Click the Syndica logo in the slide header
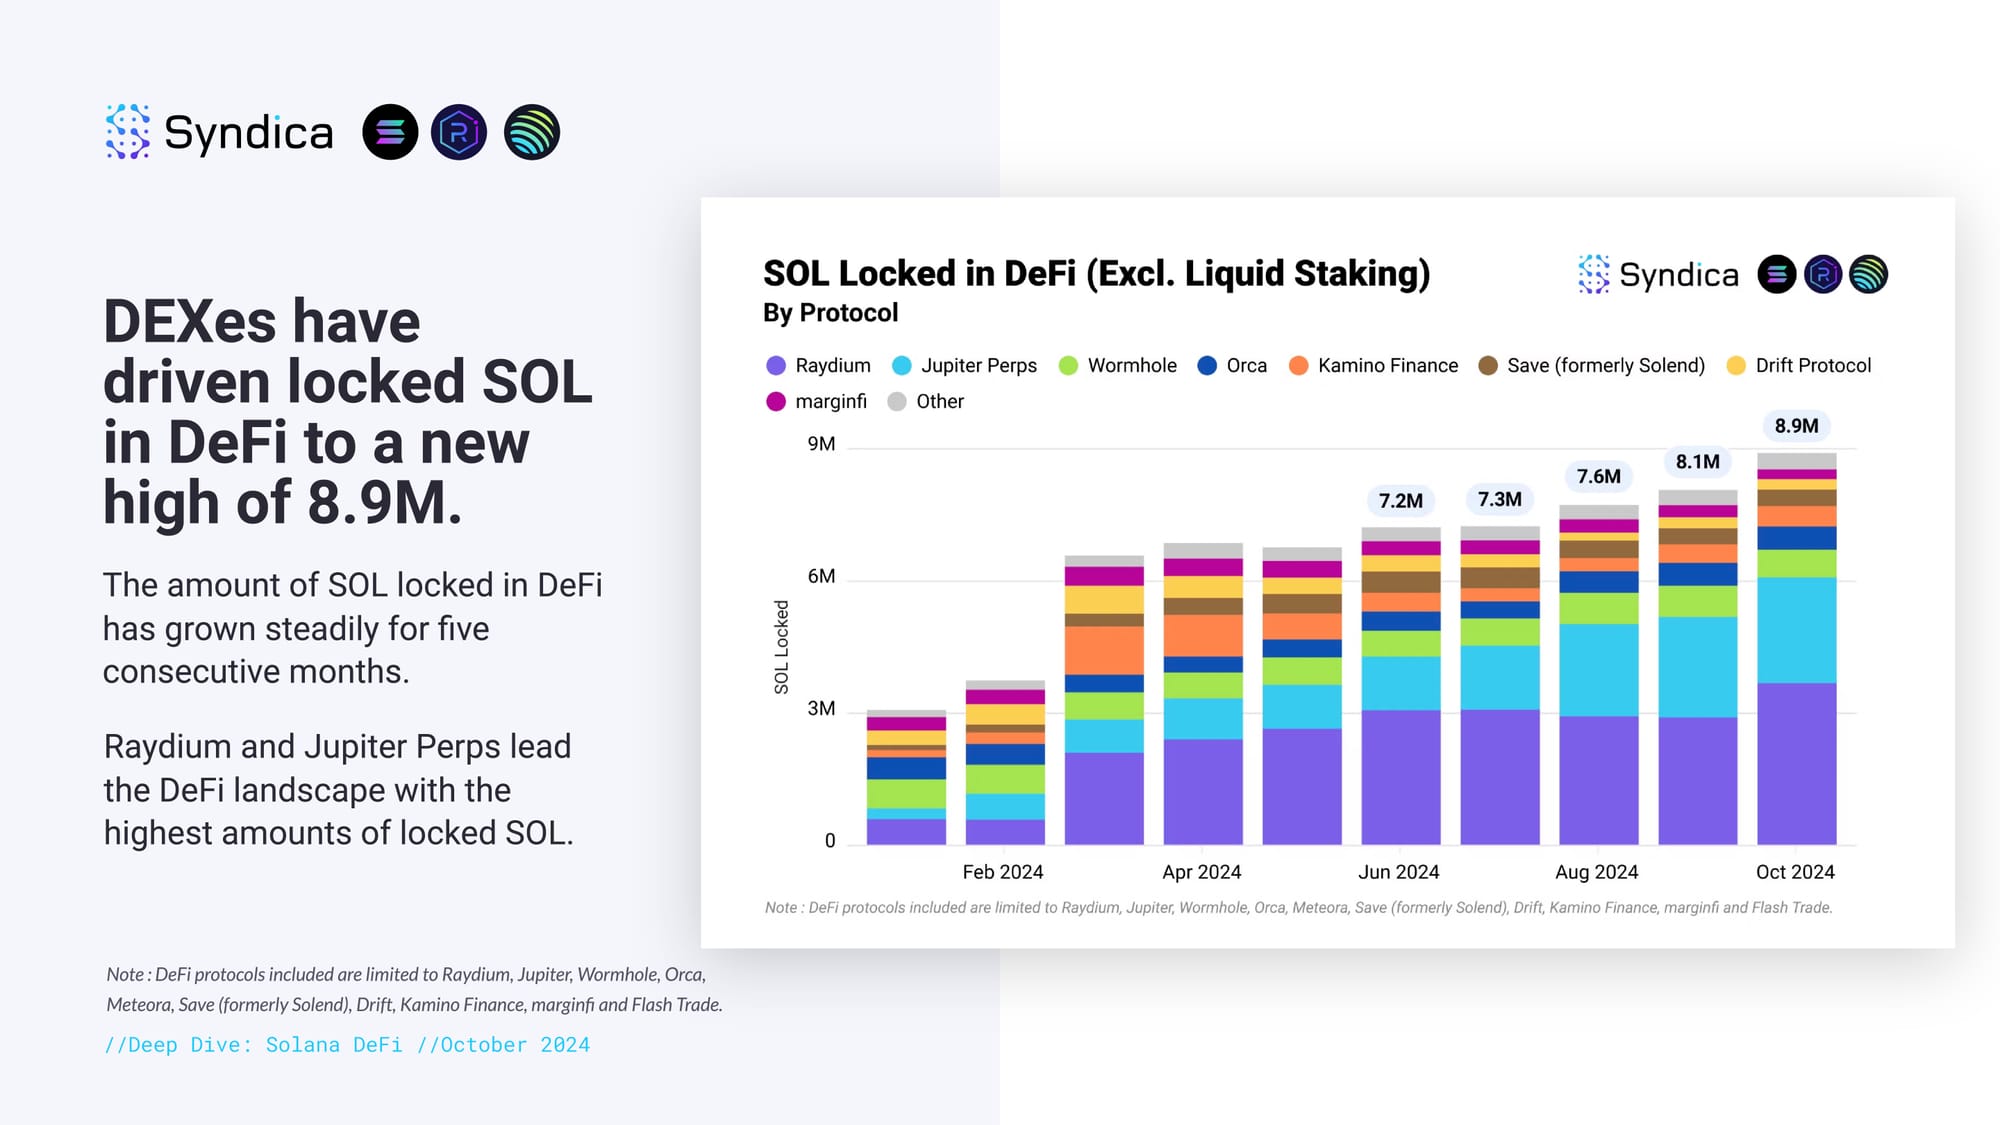This screenshot has height=1125, width=2000. pyautogui.click(x=219, y=132)
